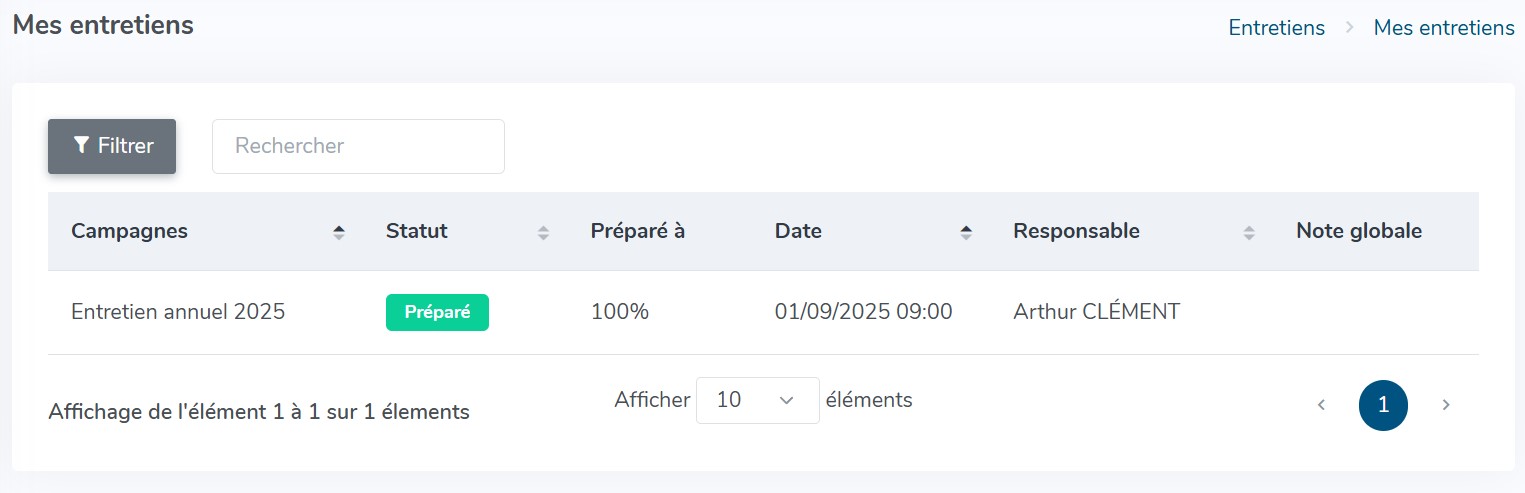The height and width of the screenshot is (493, 1525).
Task: Open Entretien annuel 2025 row
Action: click(x=763, y=312)
